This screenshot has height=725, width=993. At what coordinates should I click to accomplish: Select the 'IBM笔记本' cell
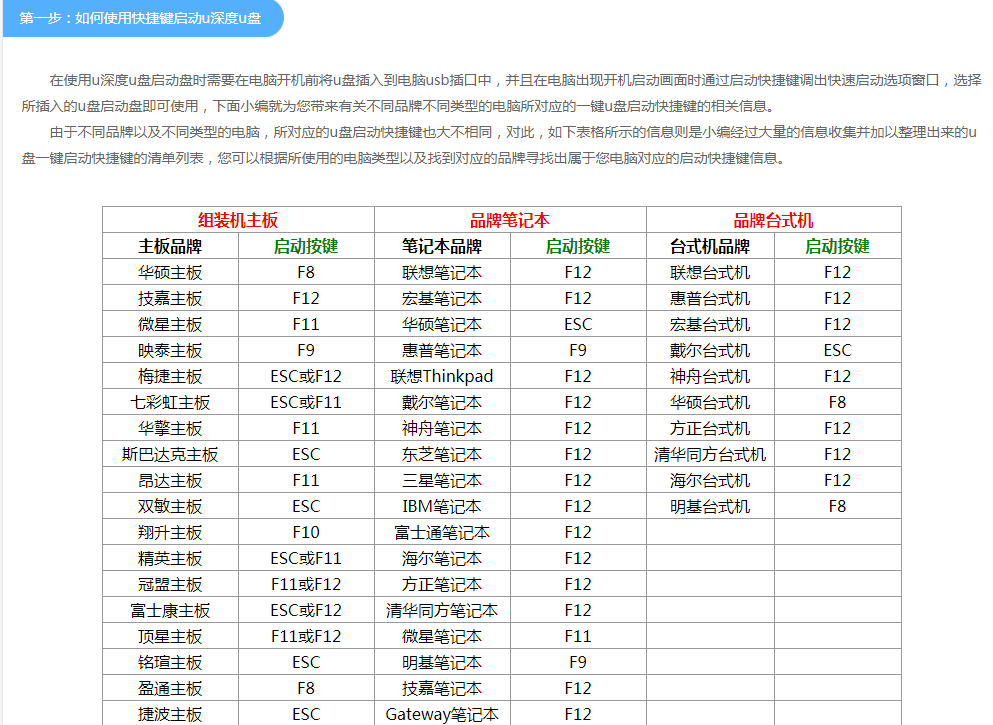coord(442,506)
